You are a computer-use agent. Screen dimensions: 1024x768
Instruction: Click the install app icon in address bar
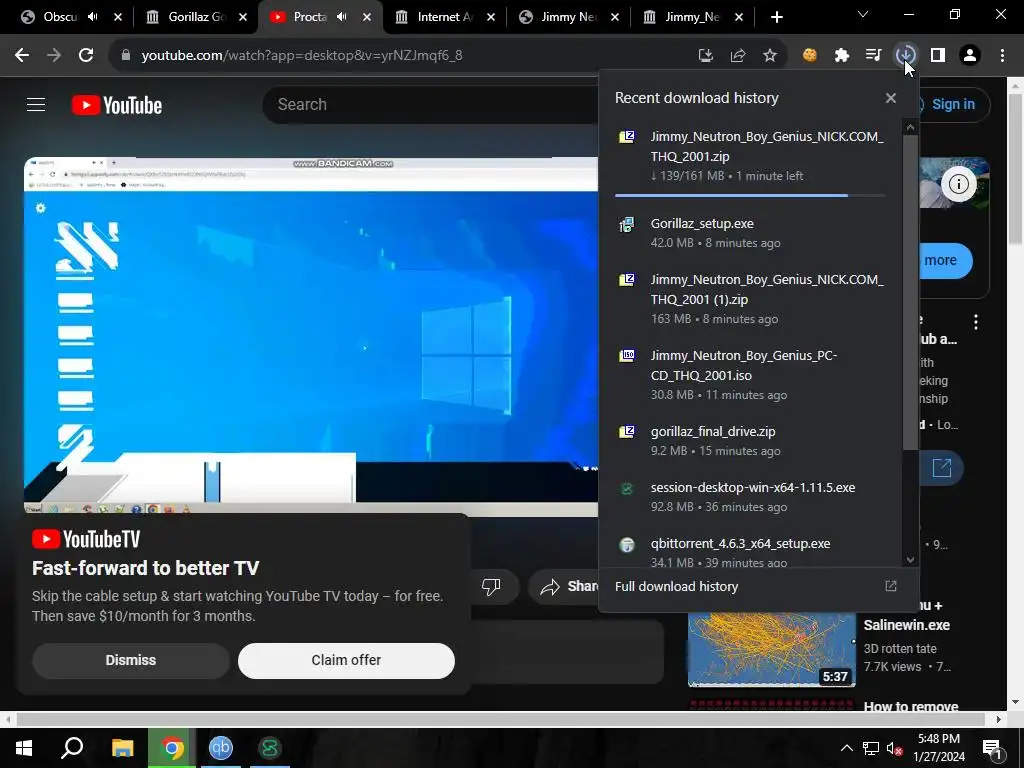tap(705, 56)
